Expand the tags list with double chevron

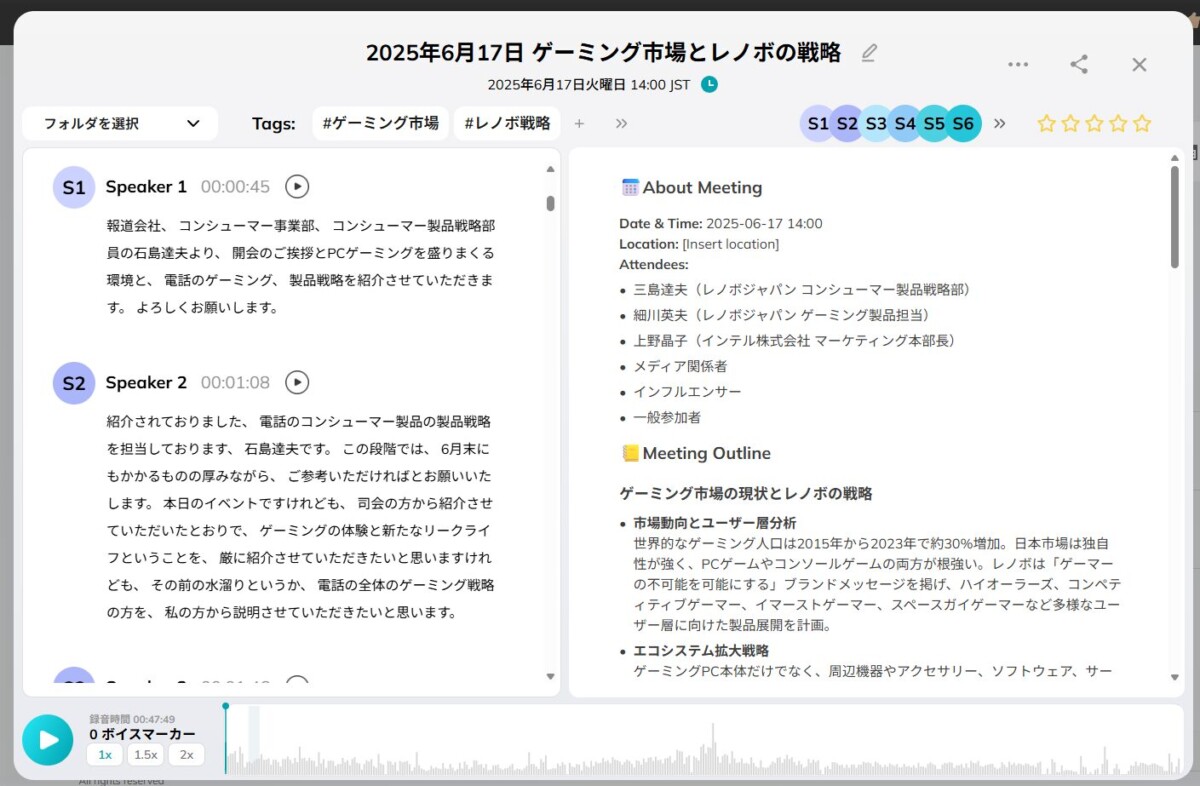click(x=621, y=123)
